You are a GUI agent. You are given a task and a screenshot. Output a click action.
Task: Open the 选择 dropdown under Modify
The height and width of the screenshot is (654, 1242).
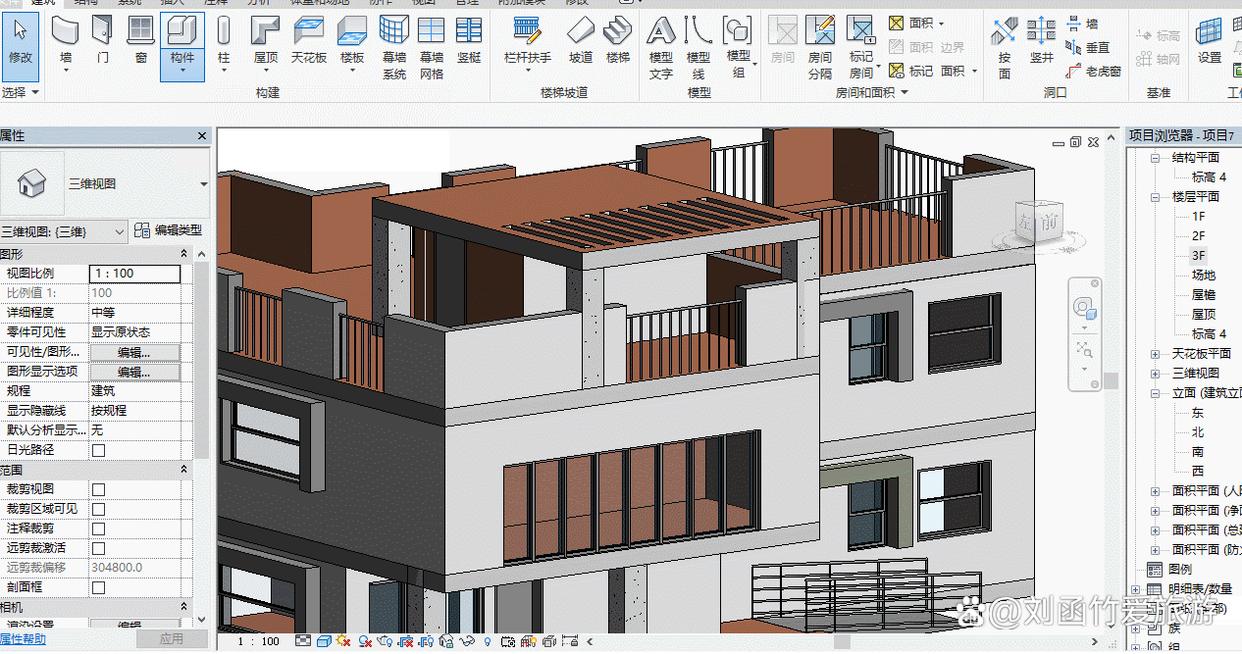tap(20, 92)
